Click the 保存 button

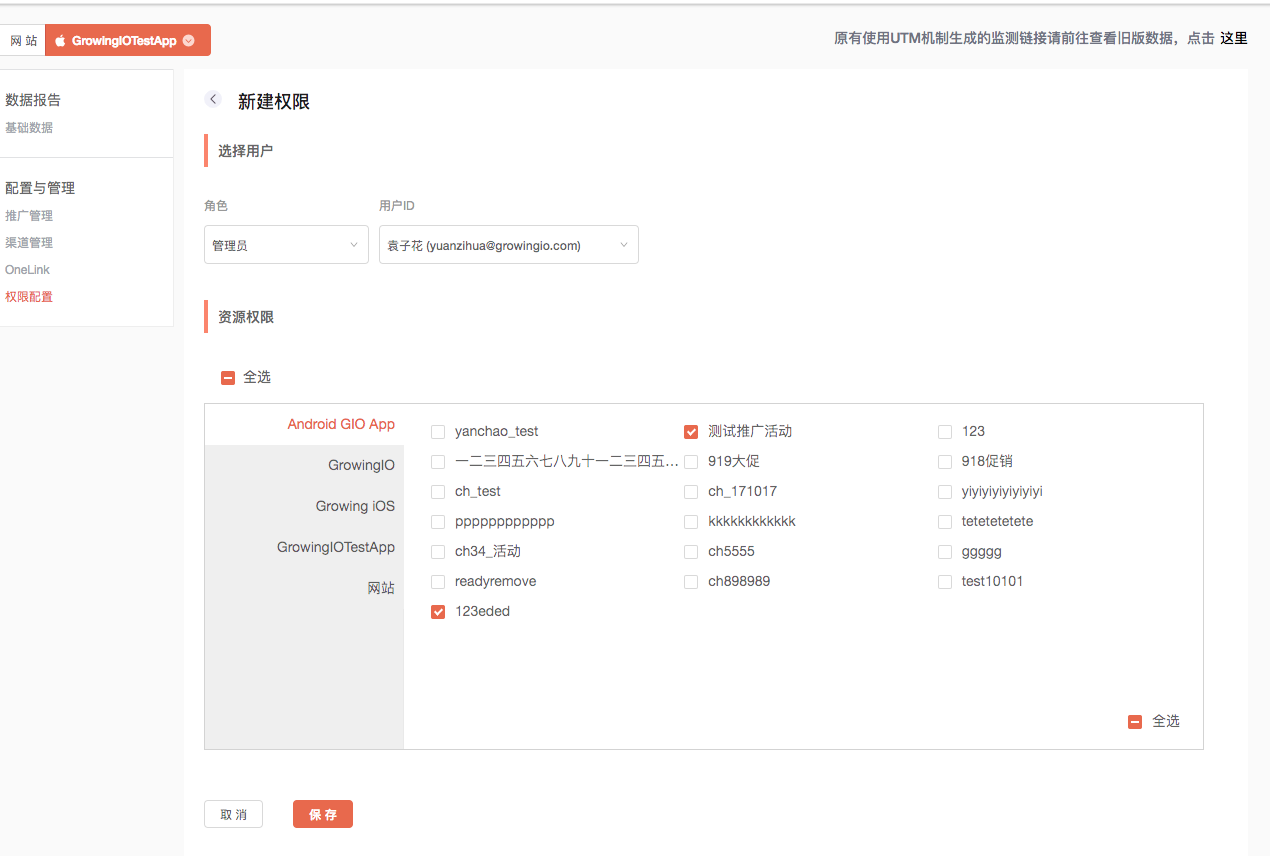[322, 815]
